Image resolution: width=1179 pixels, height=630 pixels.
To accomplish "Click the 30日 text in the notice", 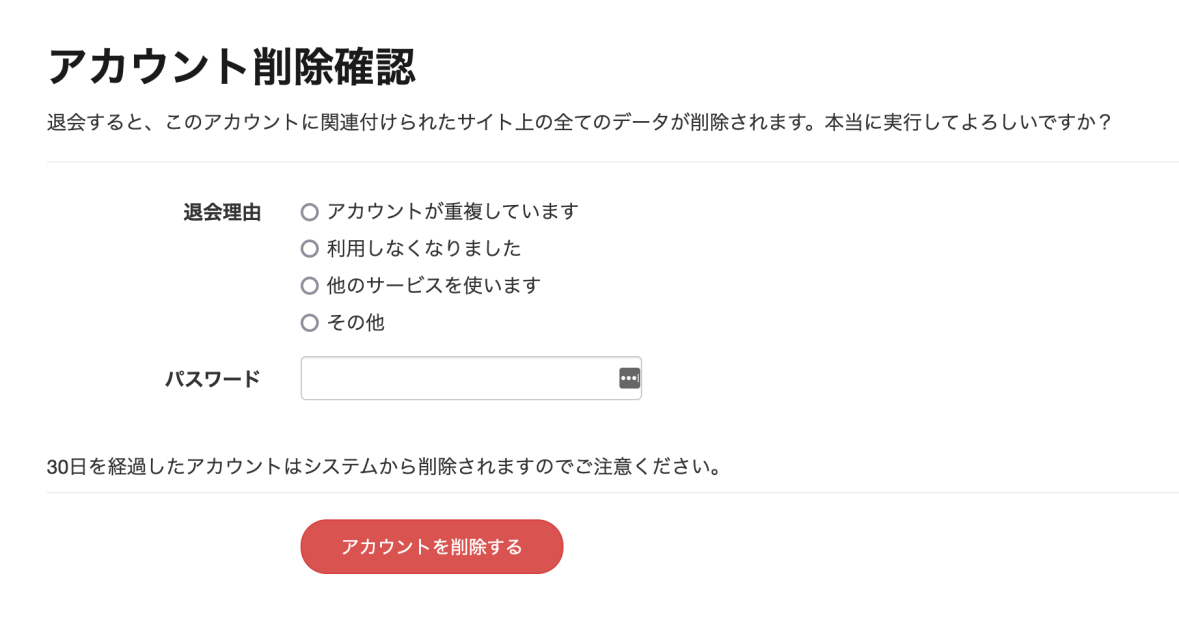I will coord(60,467).
